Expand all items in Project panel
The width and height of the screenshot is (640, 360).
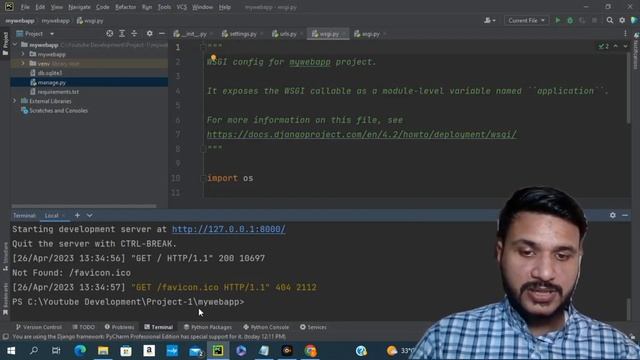122,33
